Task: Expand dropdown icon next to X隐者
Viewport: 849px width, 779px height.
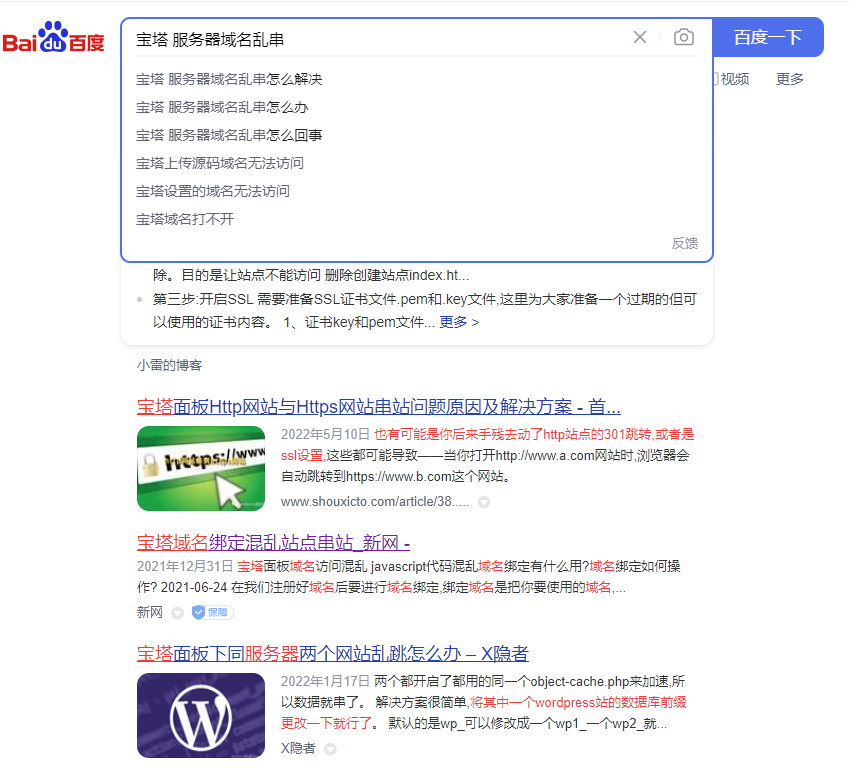Action: pyautogui.click(x=330, y=749)
